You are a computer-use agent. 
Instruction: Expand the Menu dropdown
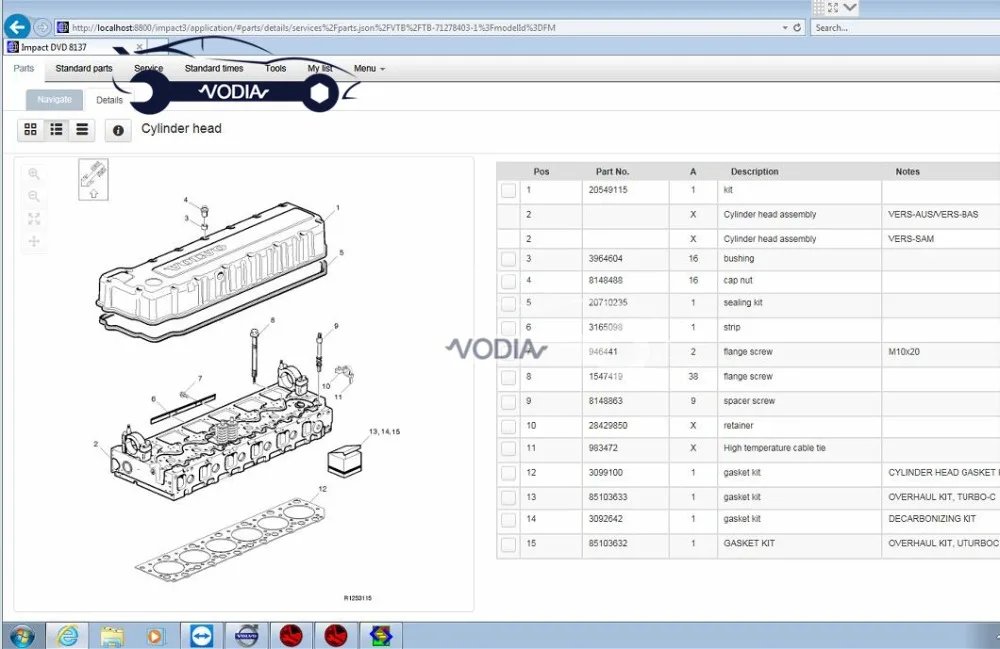tap(369, 68)
